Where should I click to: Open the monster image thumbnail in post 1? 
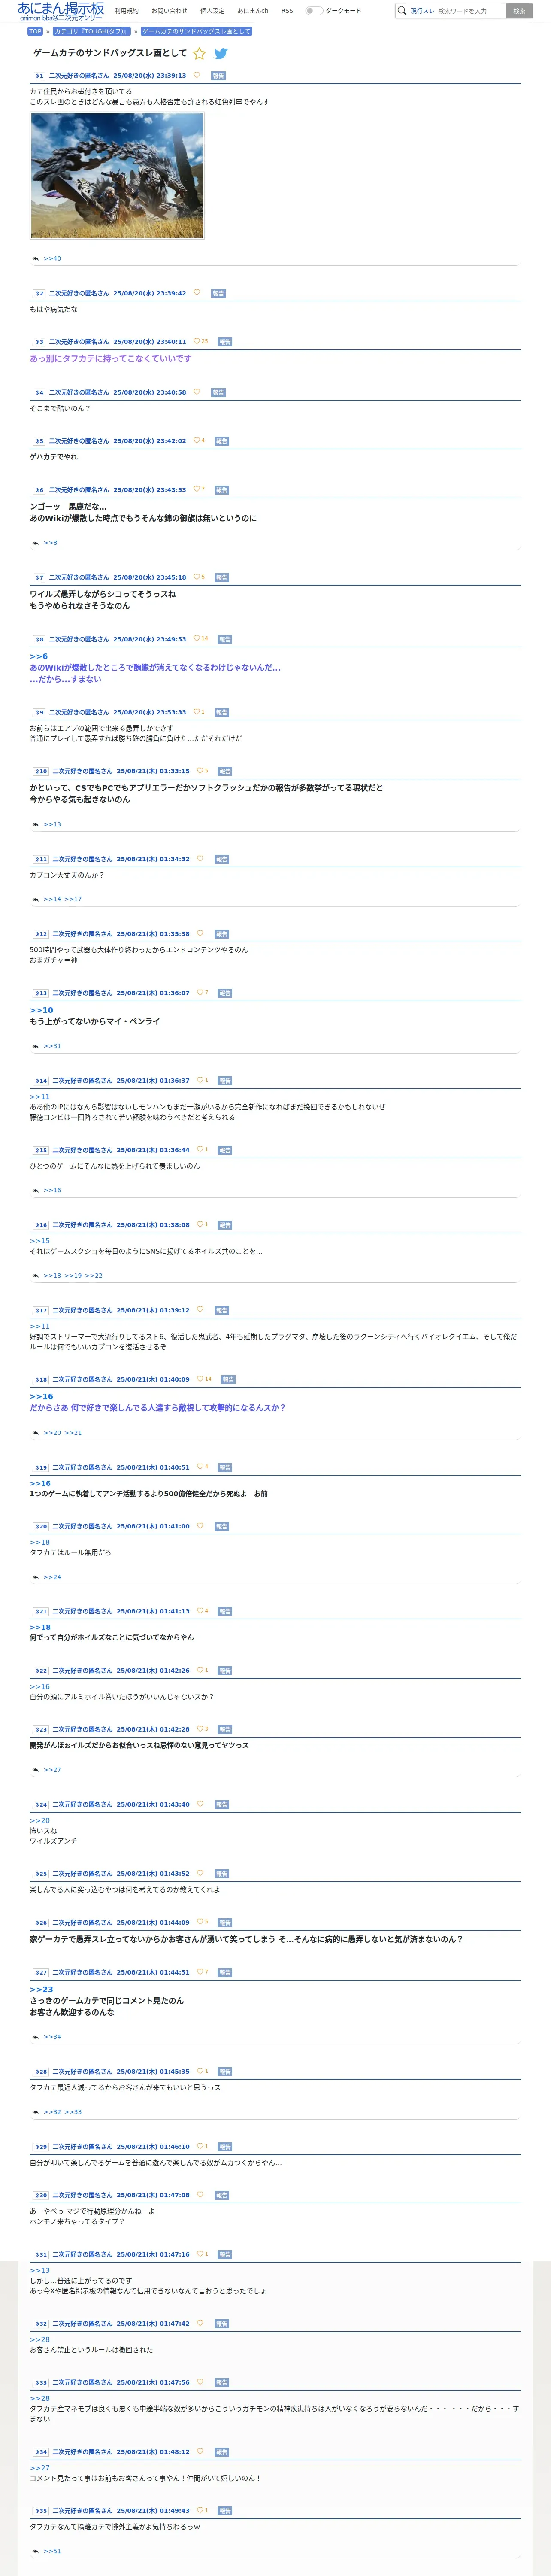pos(117,175)
